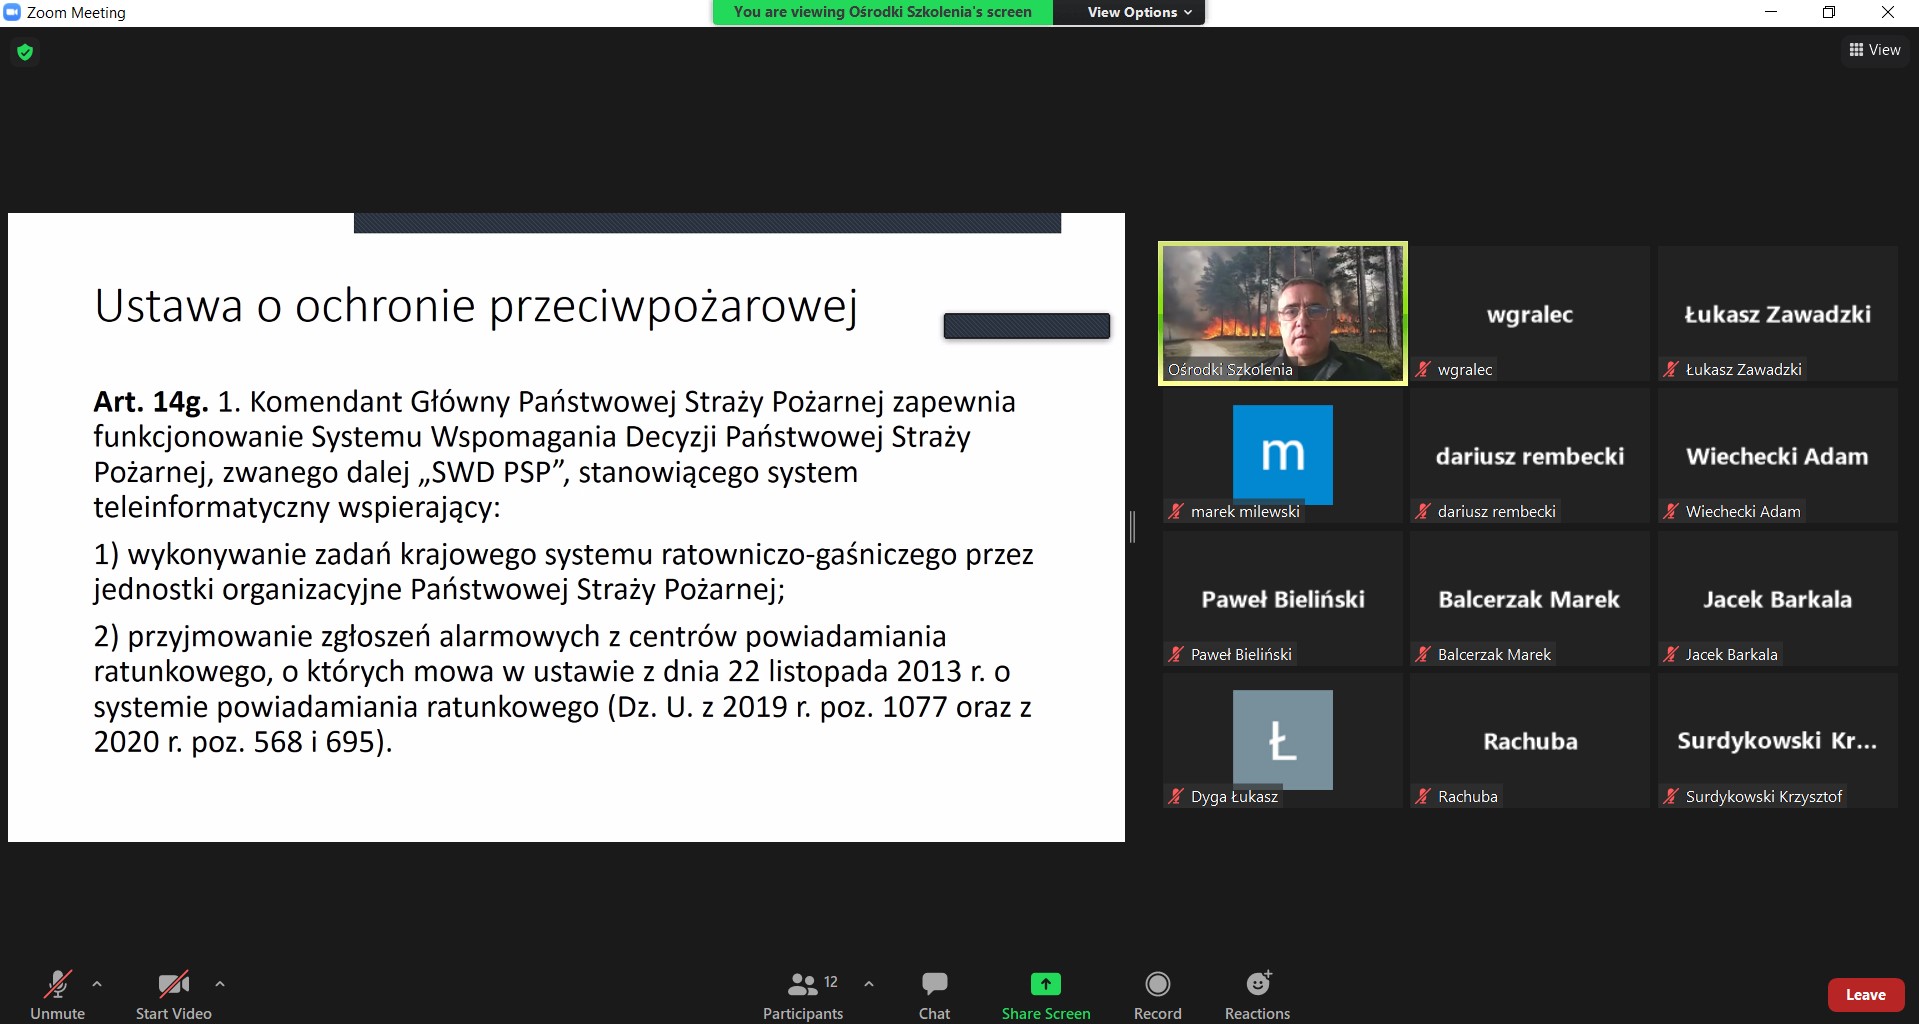Click the green encryption shield icon
This screenshot has width=1919, height=1024.
tap(25, 52)
